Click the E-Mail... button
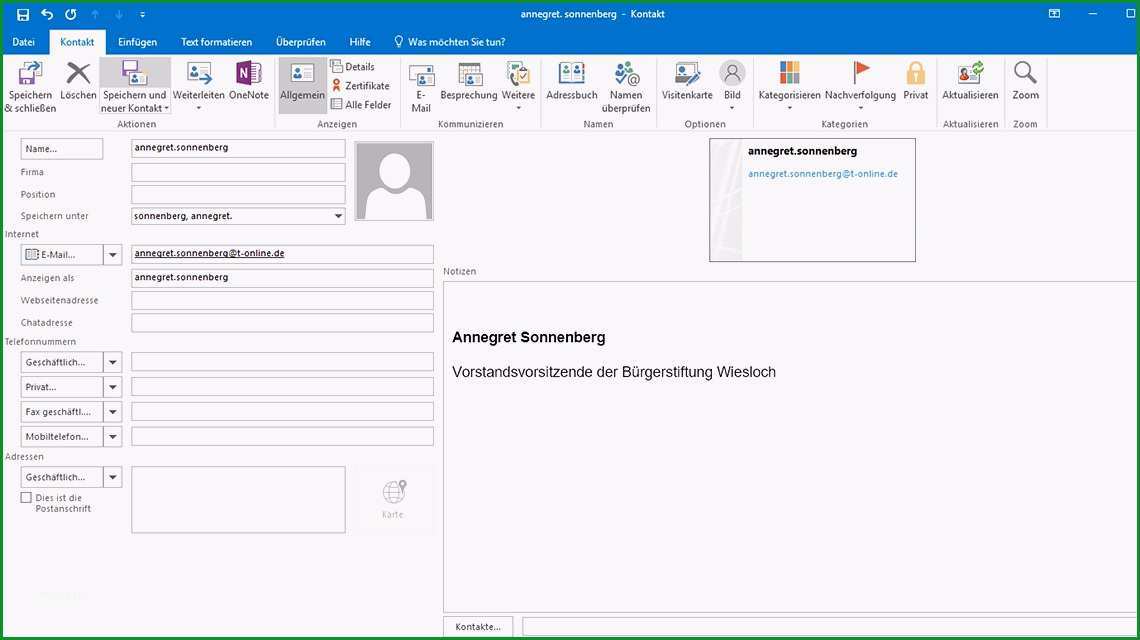1140x640 pixels. 62,255
